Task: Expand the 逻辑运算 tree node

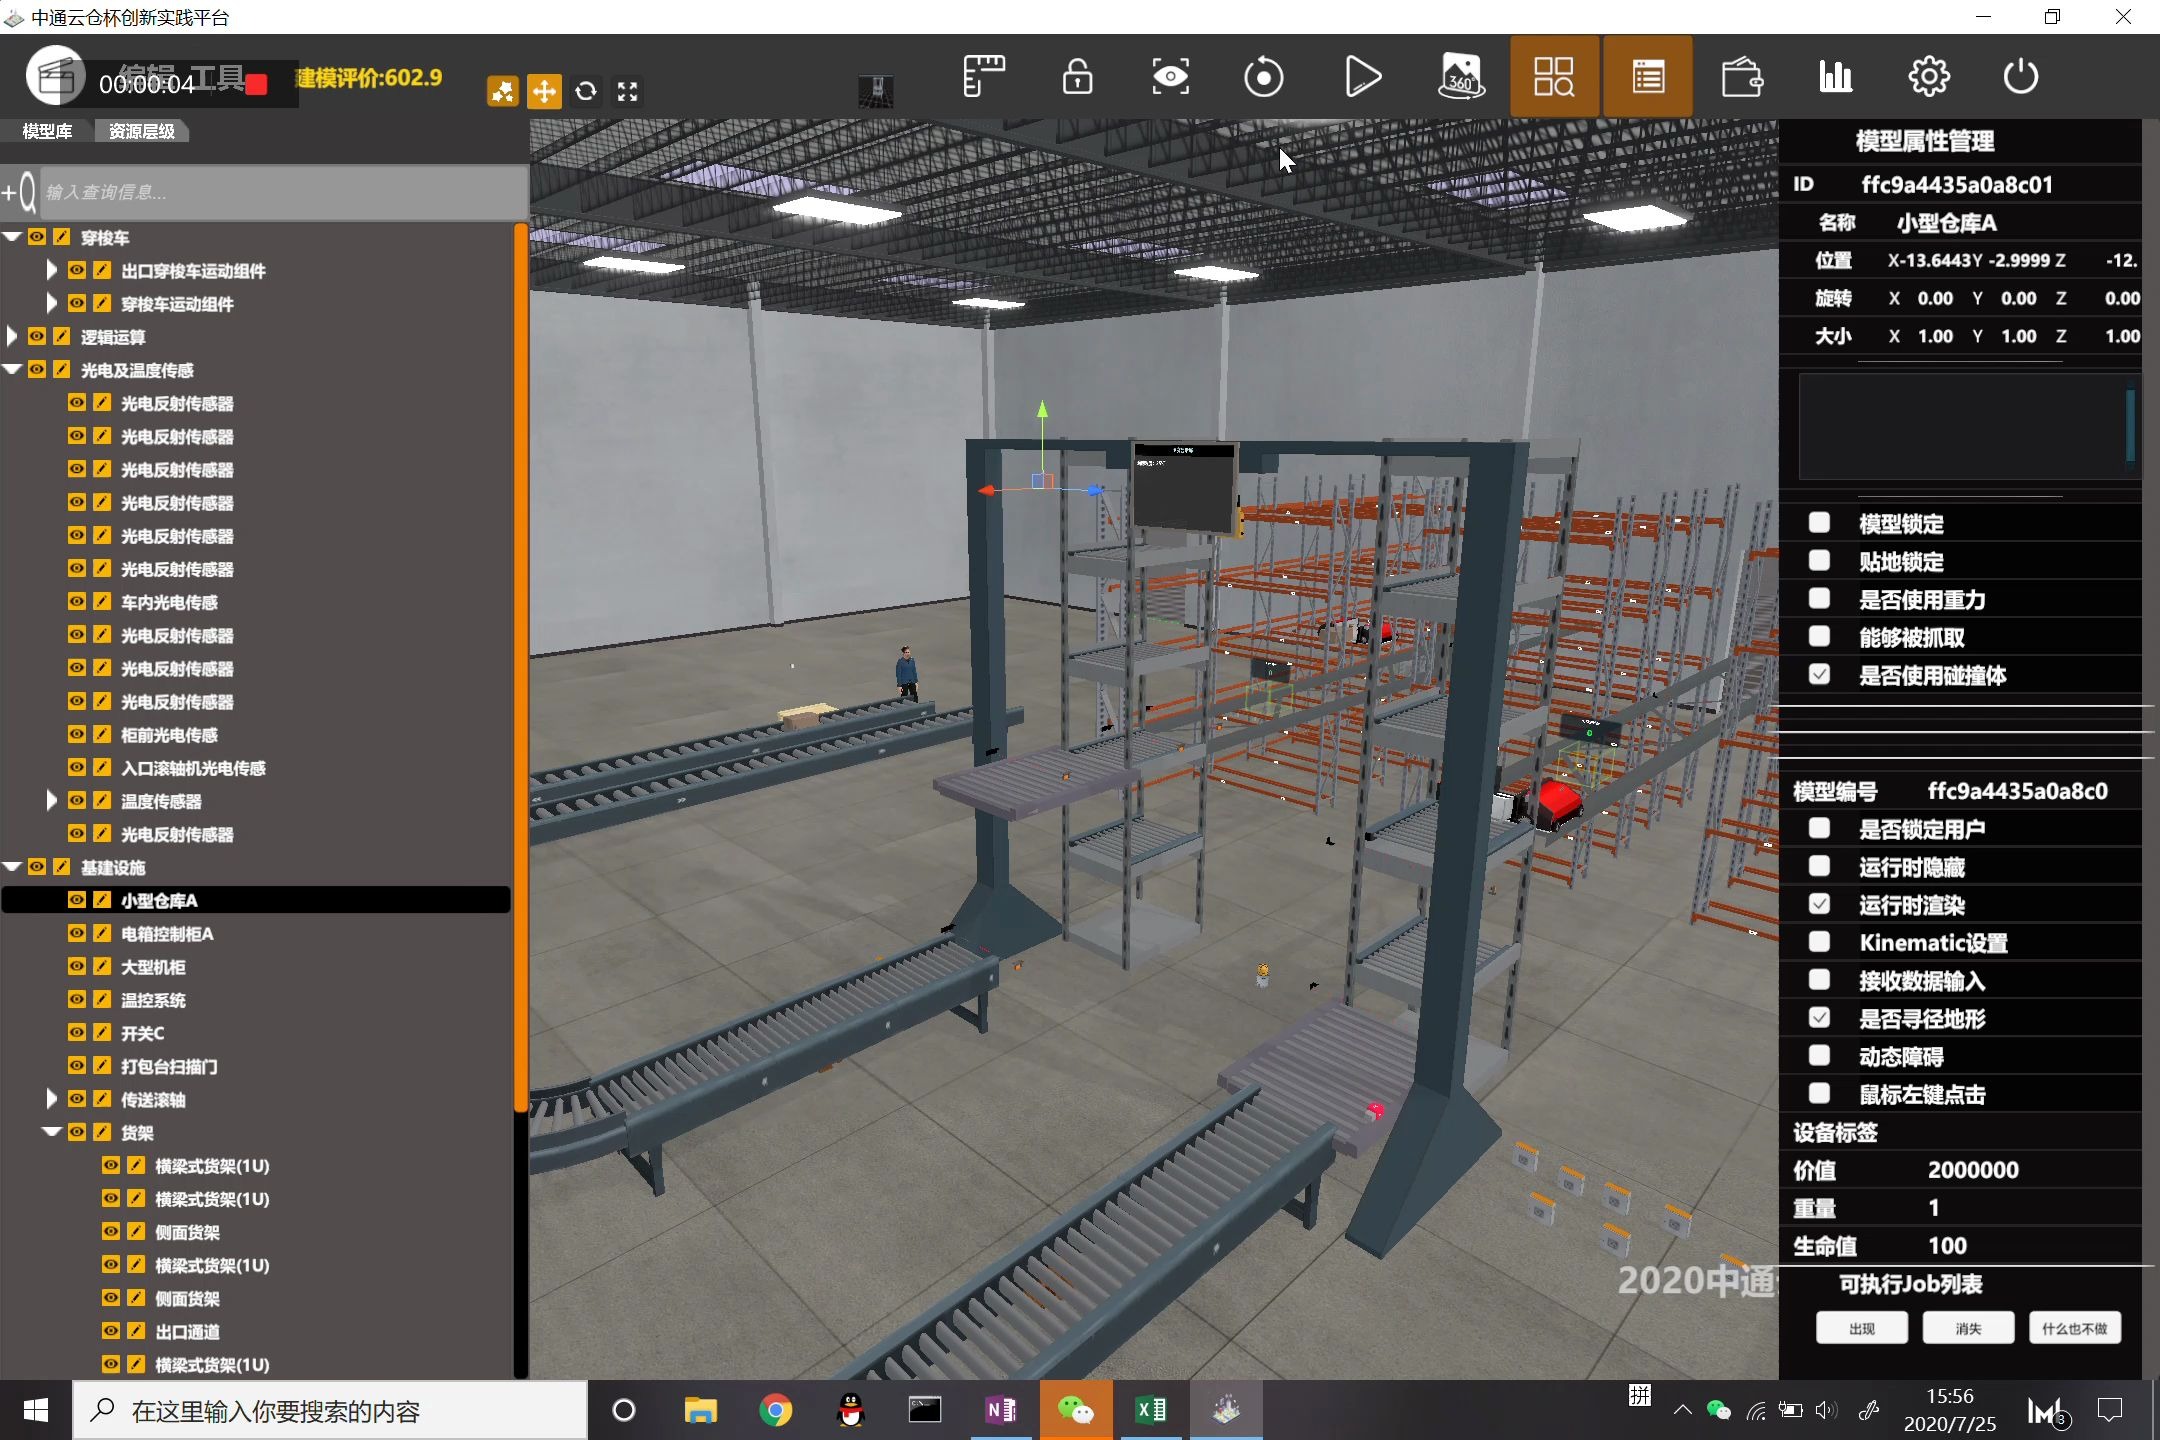Action: 13,336
